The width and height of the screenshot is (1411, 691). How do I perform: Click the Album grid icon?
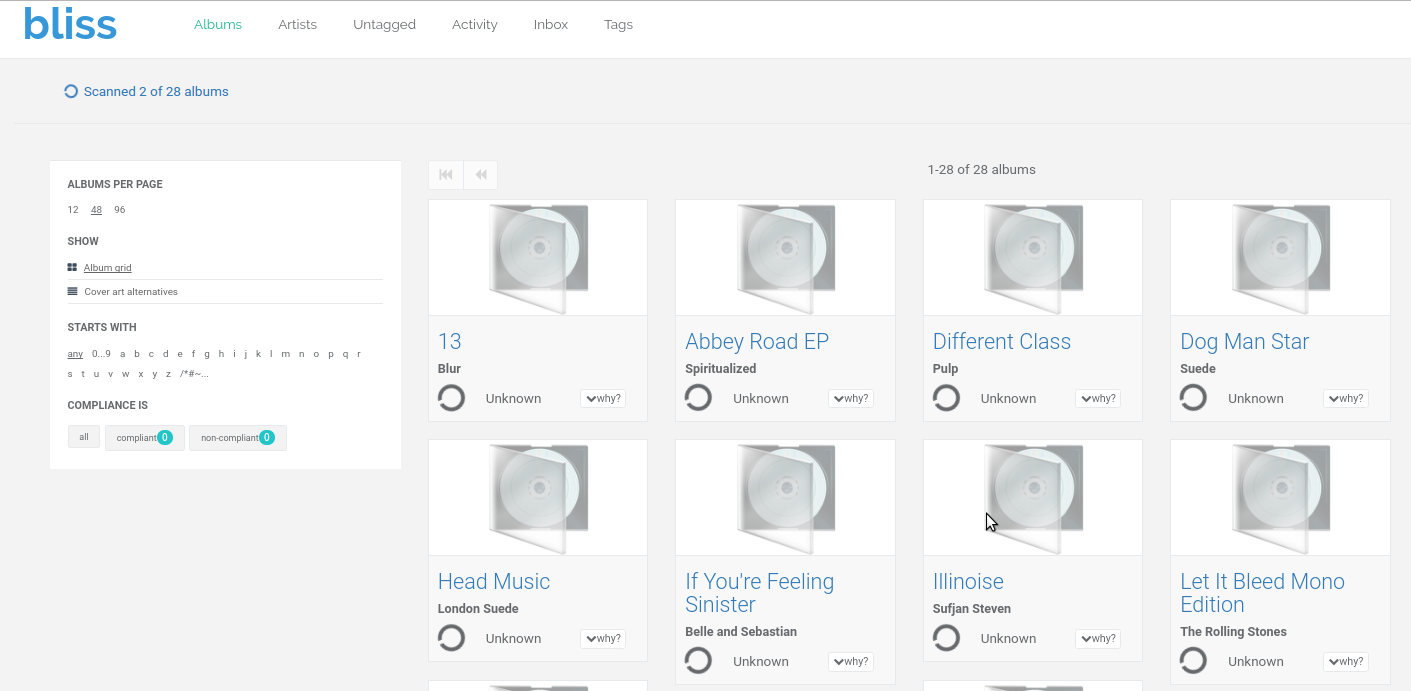tap(72, 268)
